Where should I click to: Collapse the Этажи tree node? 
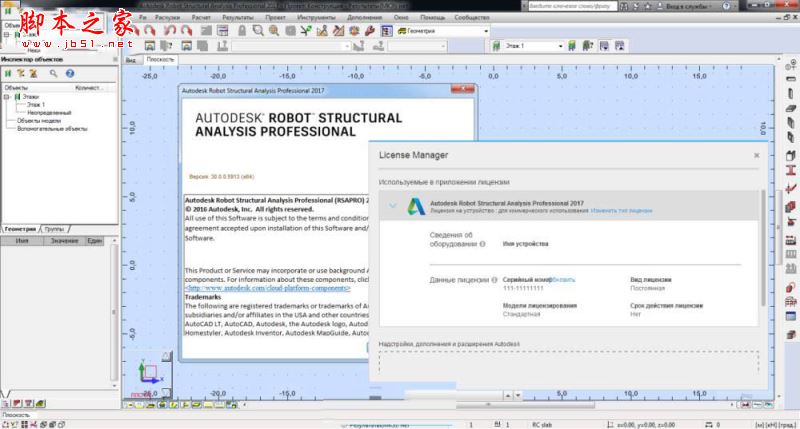click(7, 96)
